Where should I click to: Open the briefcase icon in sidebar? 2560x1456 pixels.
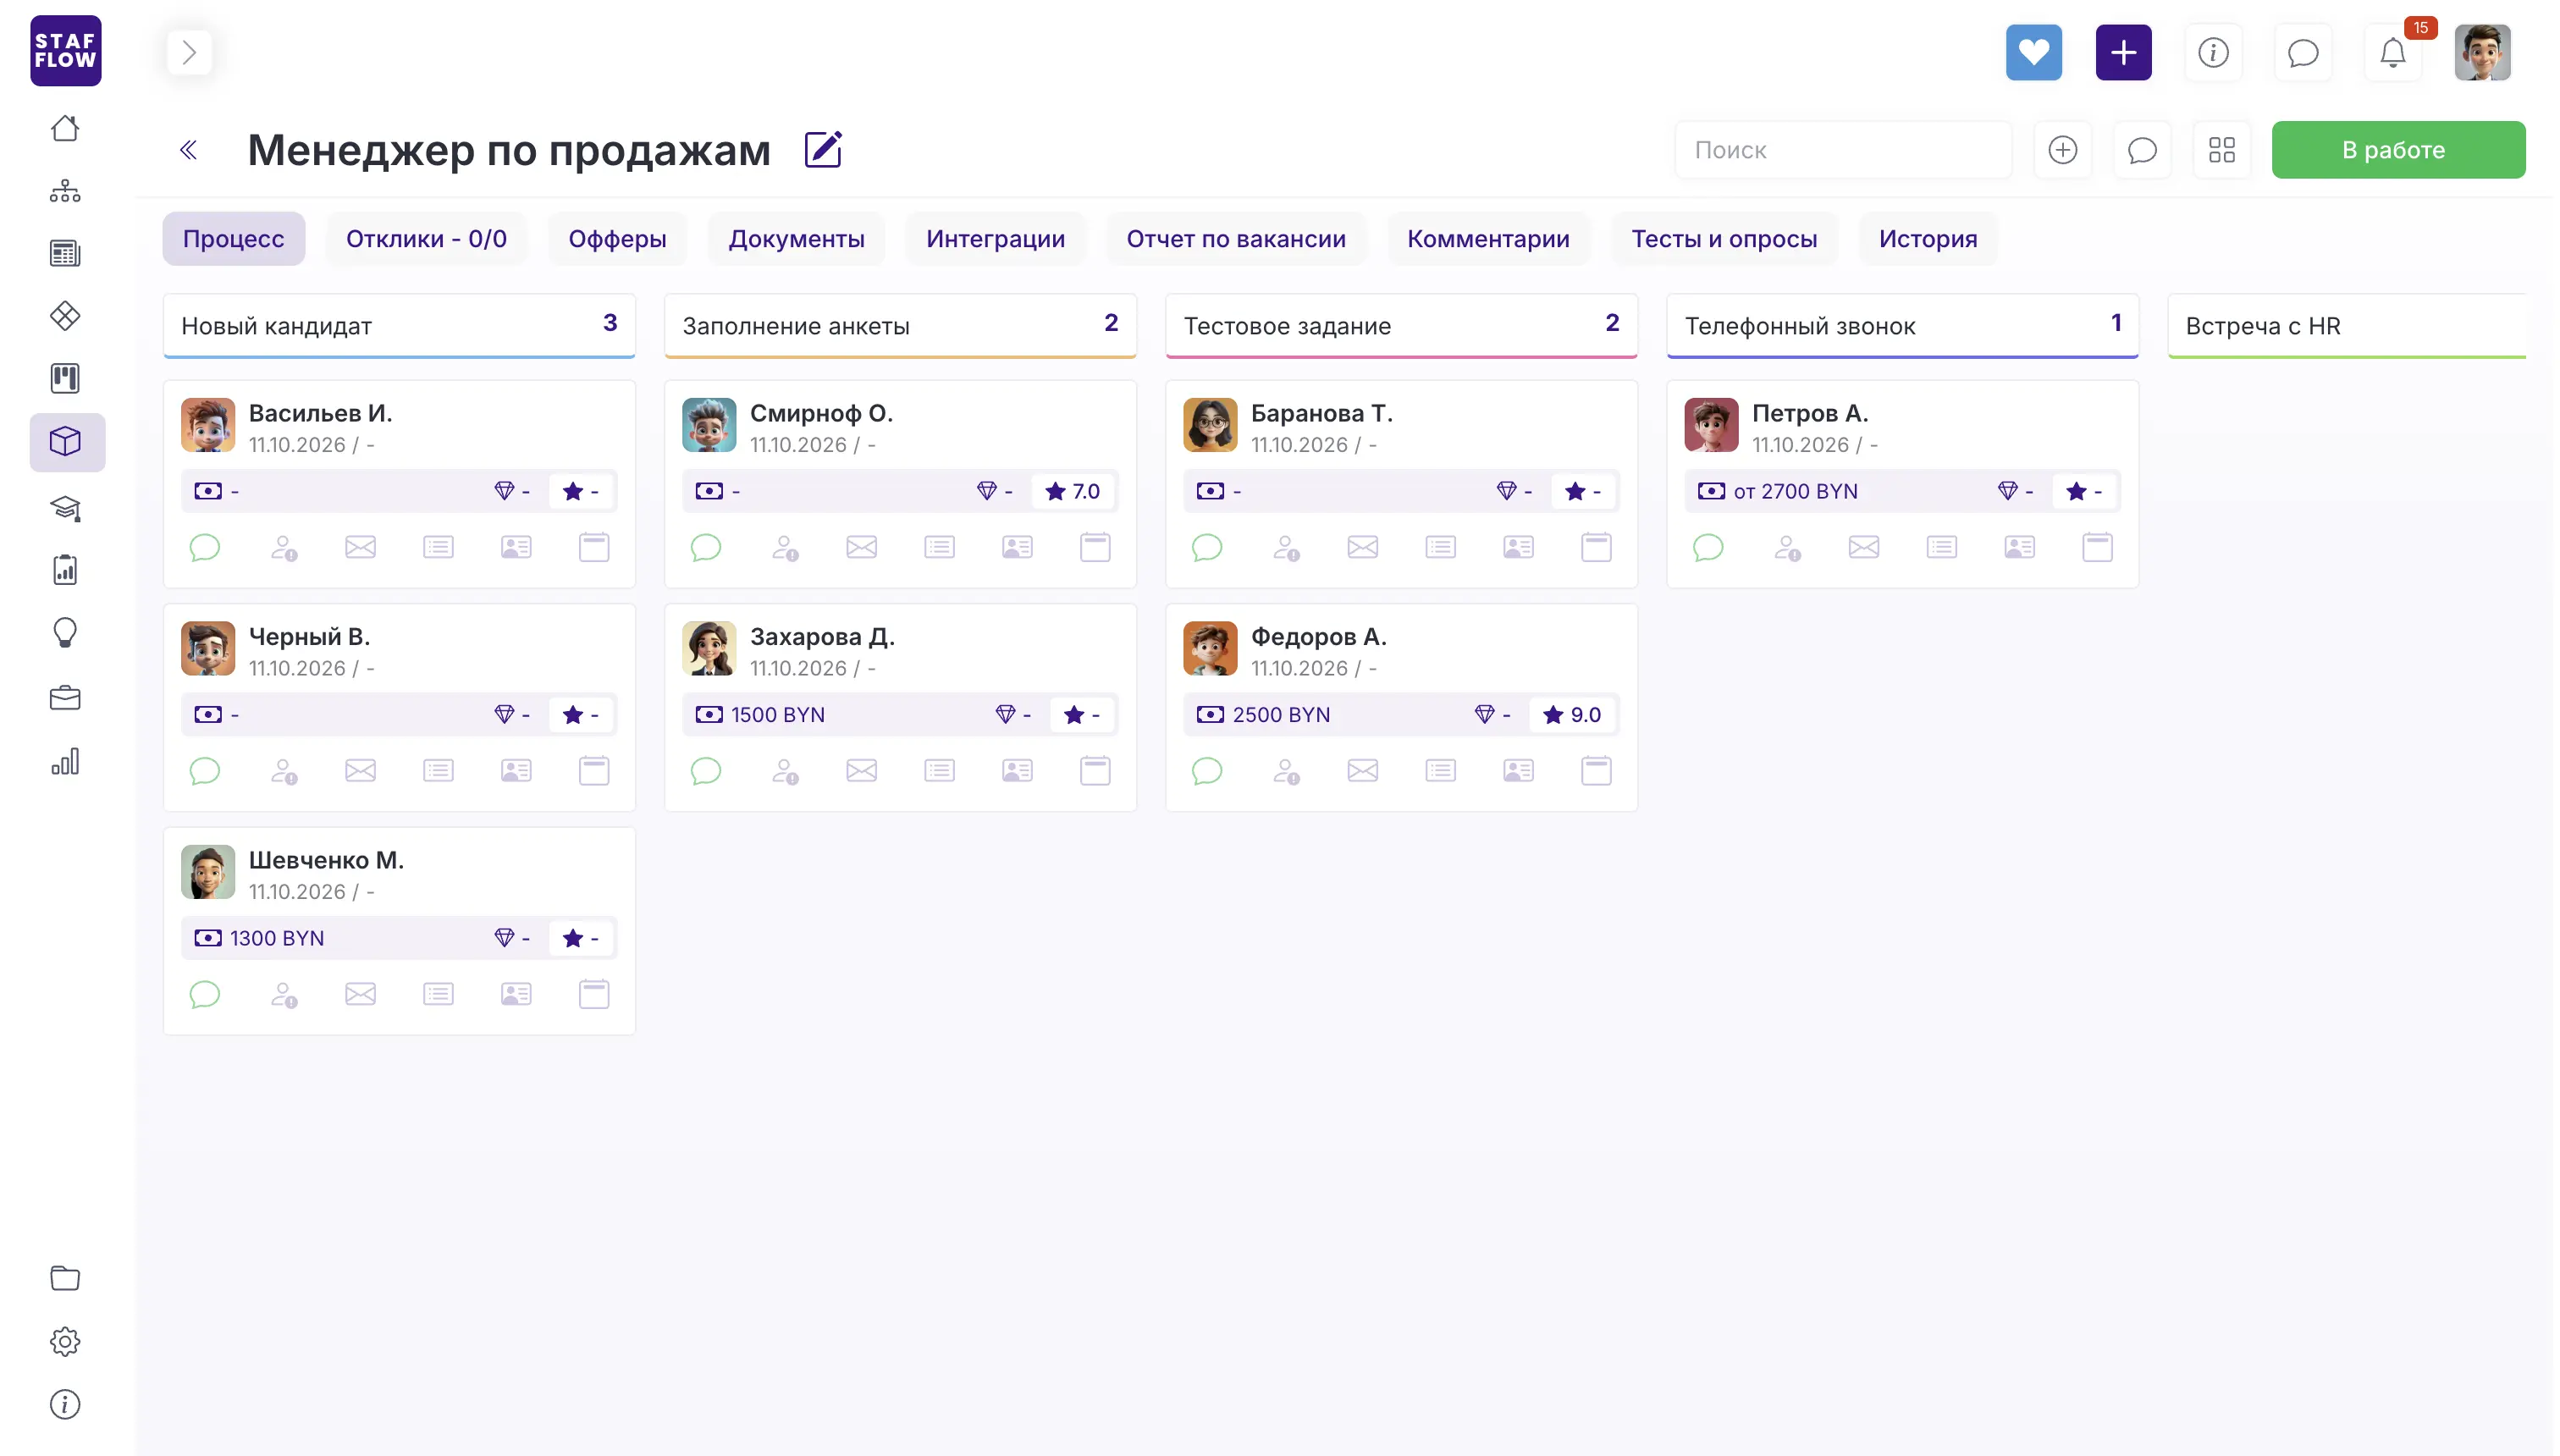[65, 697]
